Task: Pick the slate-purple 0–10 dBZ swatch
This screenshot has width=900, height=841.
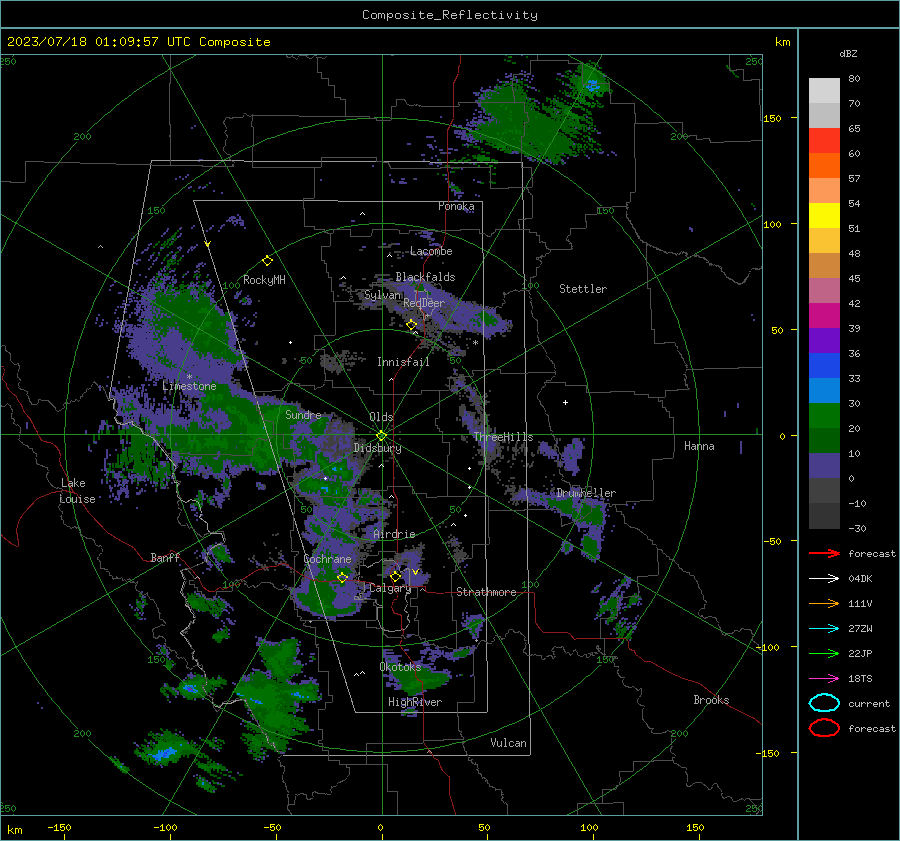Action: coord(824,465)
